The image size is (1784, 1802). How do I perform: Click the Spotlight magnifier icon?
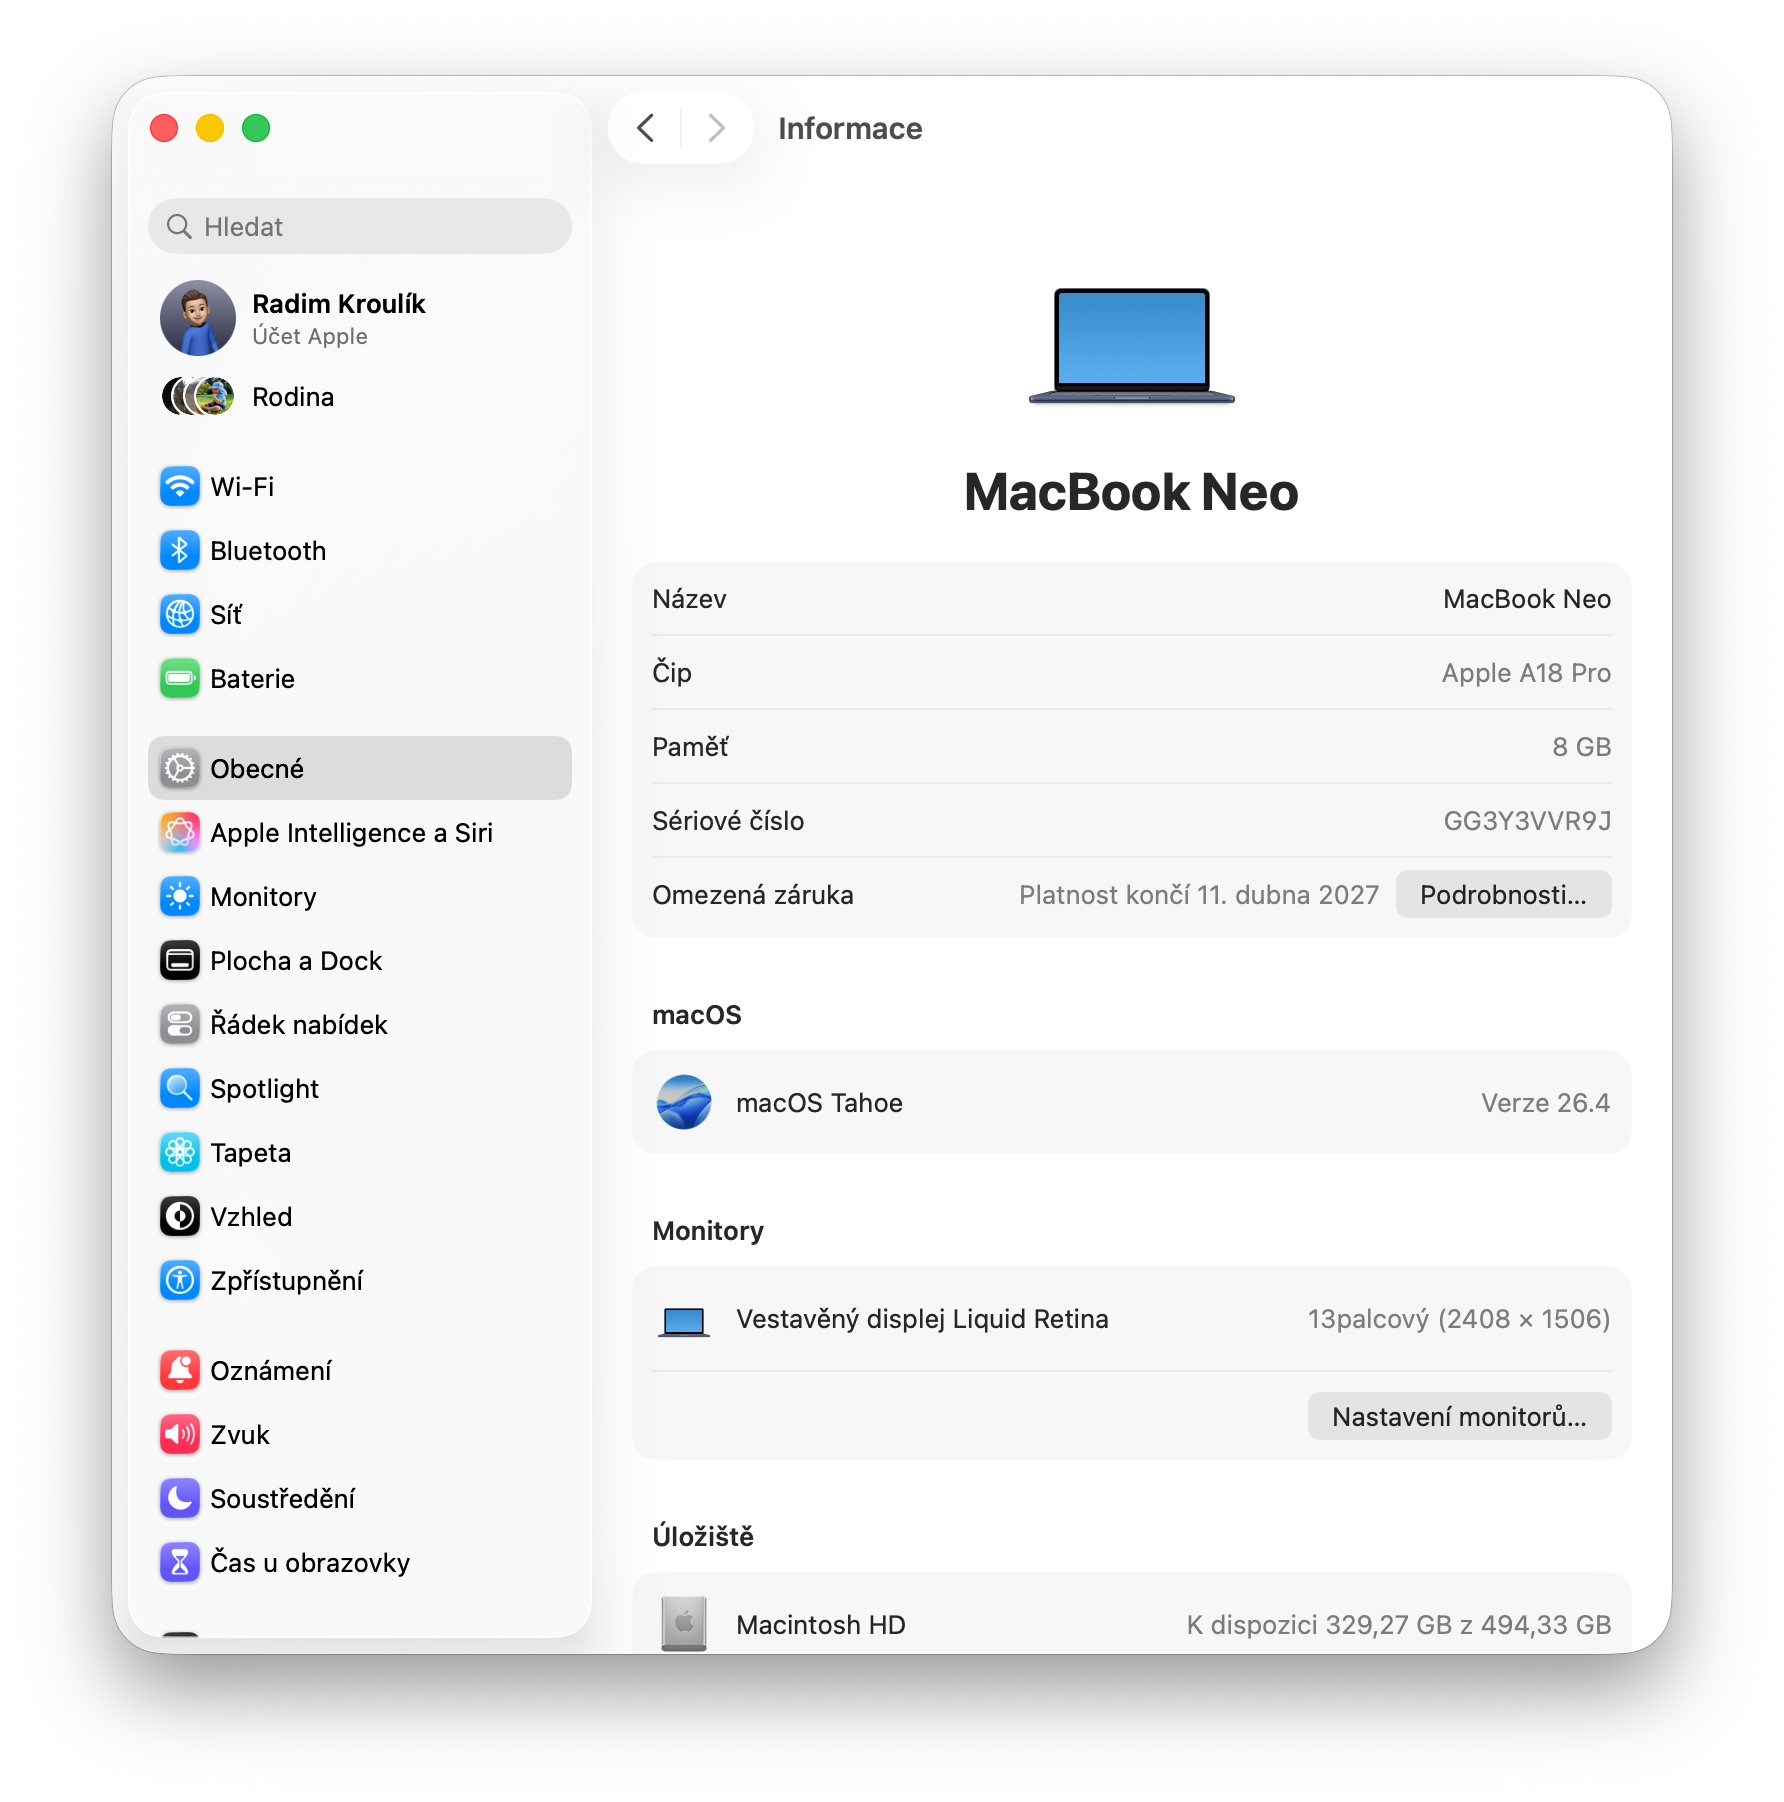tap(180, 1089)
